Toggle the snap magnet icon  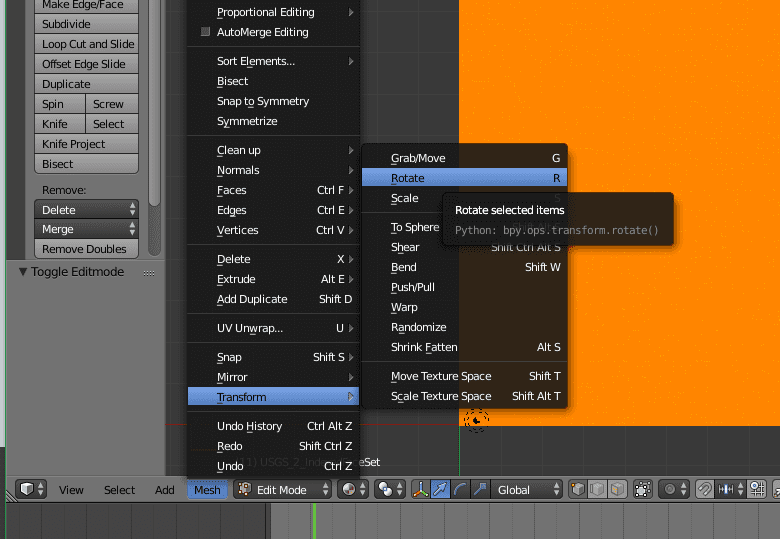(704, 490)
